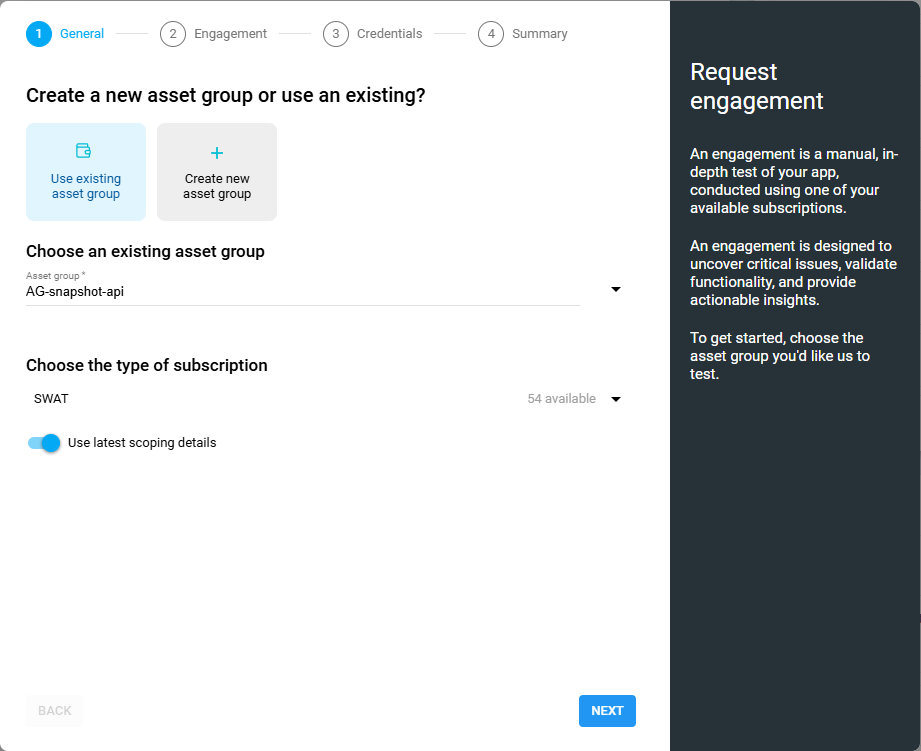
Task: Go to the Engagement step label
Action: (230, 34)
